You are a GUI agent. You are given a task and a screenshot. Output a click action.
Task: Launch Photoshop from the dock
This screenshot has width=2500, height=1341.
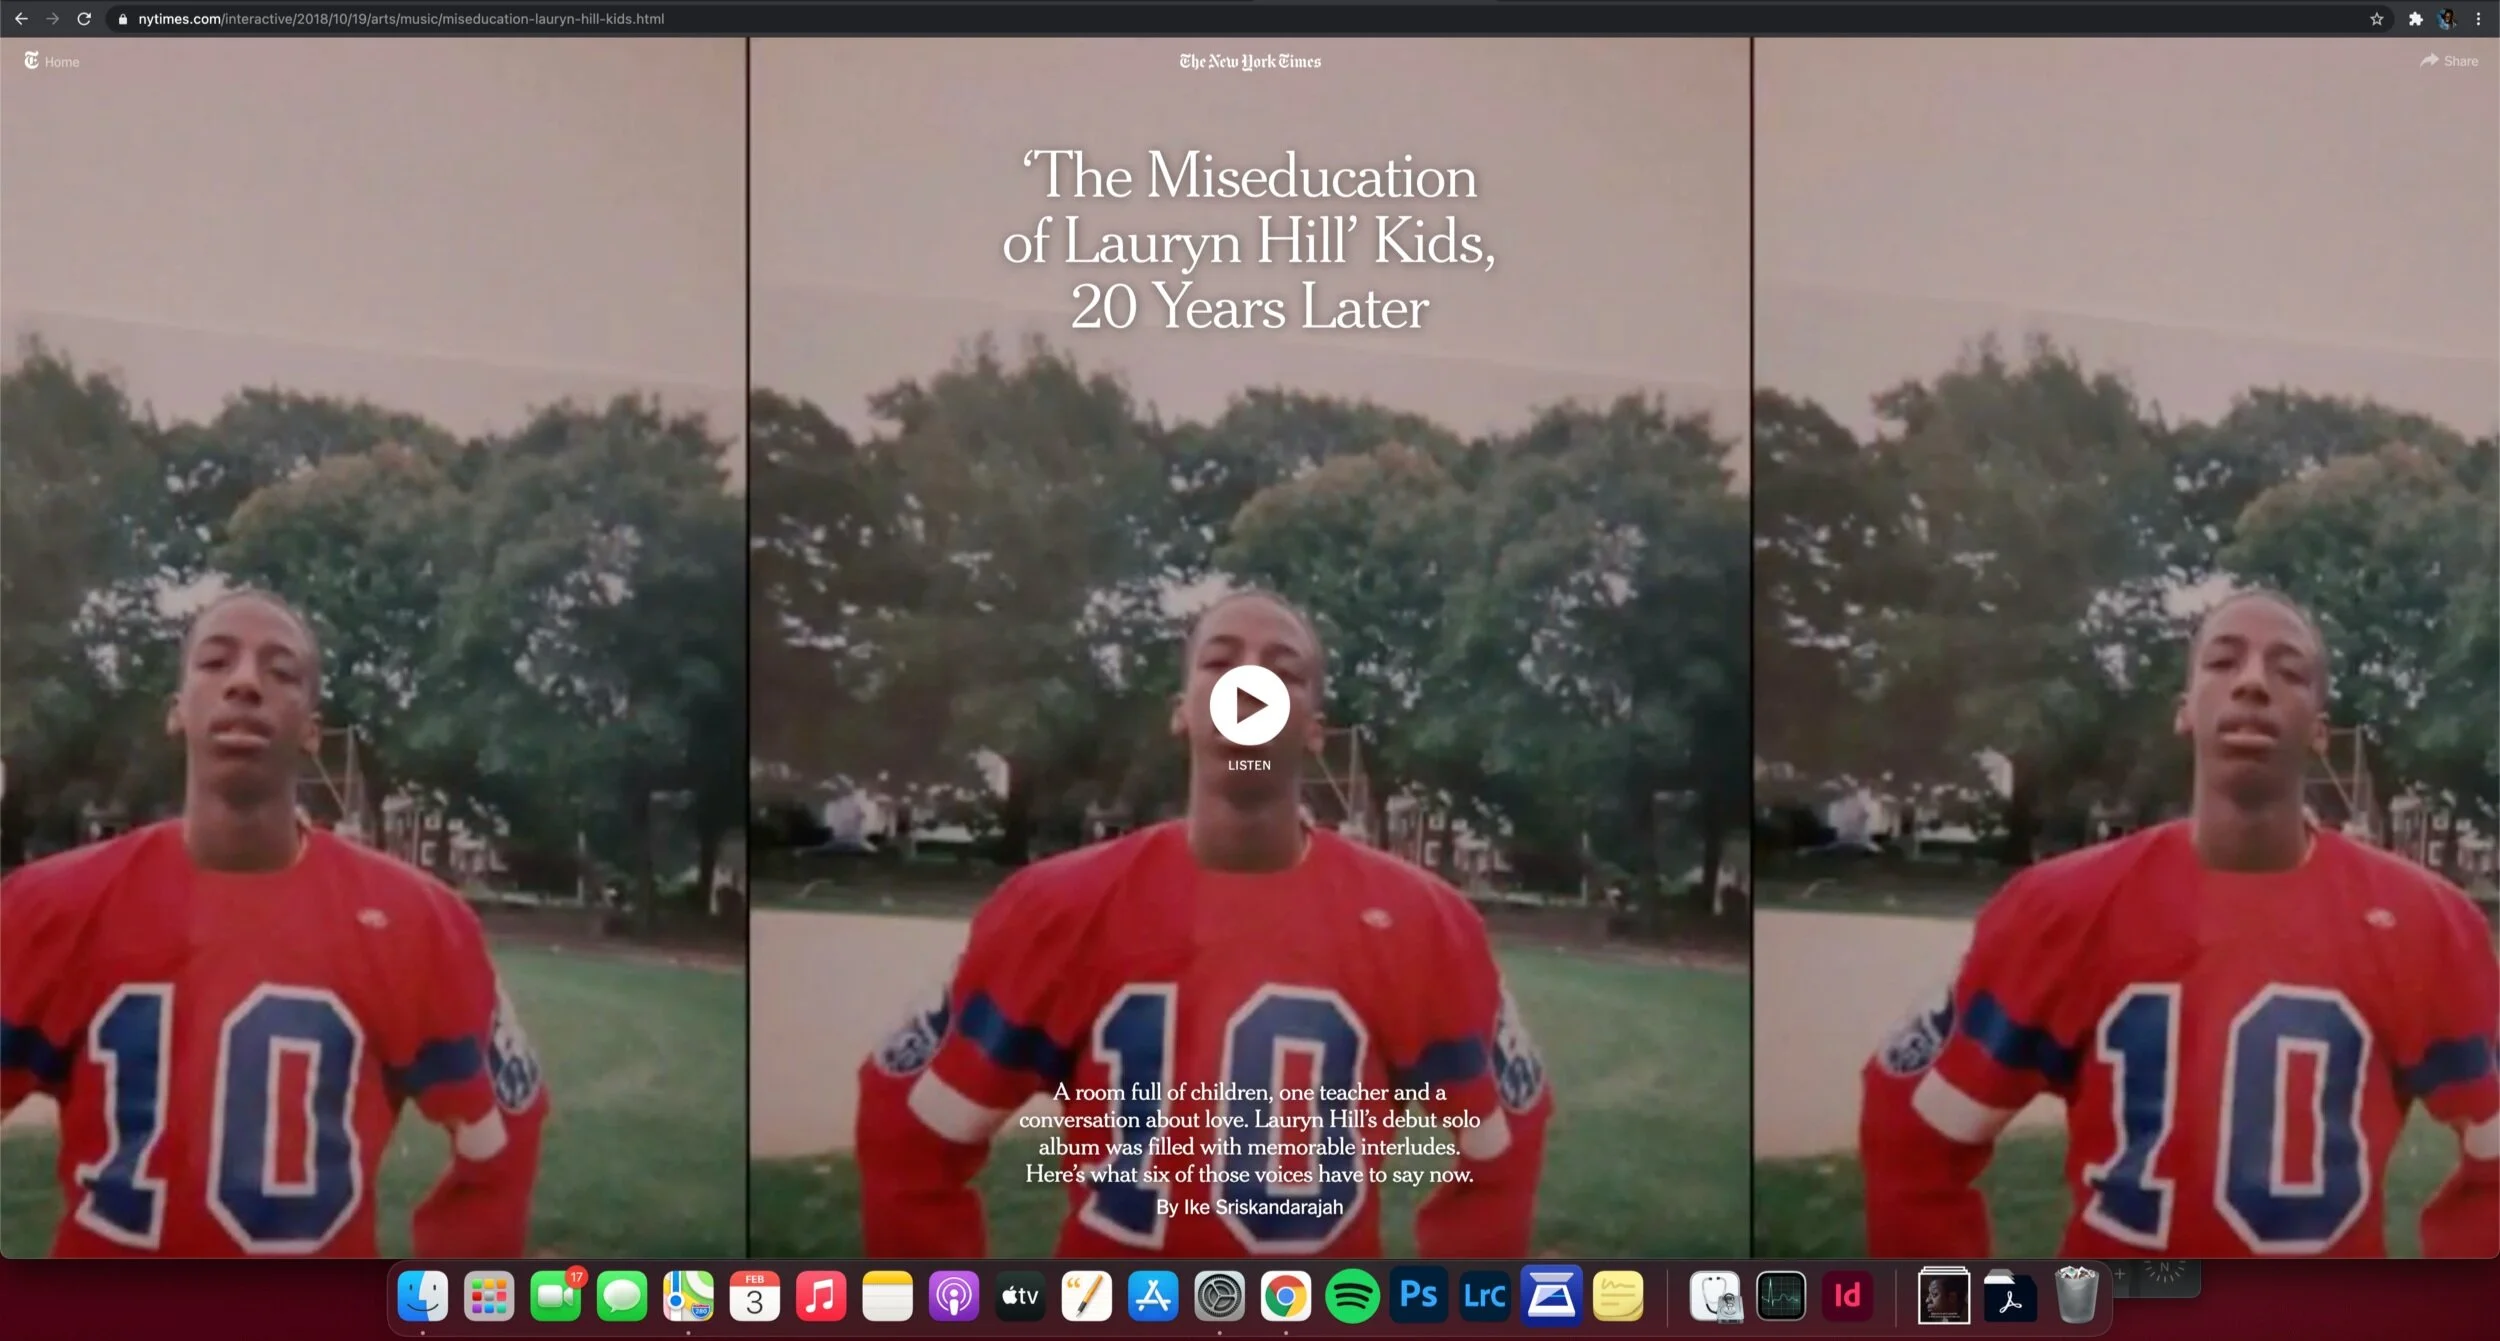[1418, 1296]
